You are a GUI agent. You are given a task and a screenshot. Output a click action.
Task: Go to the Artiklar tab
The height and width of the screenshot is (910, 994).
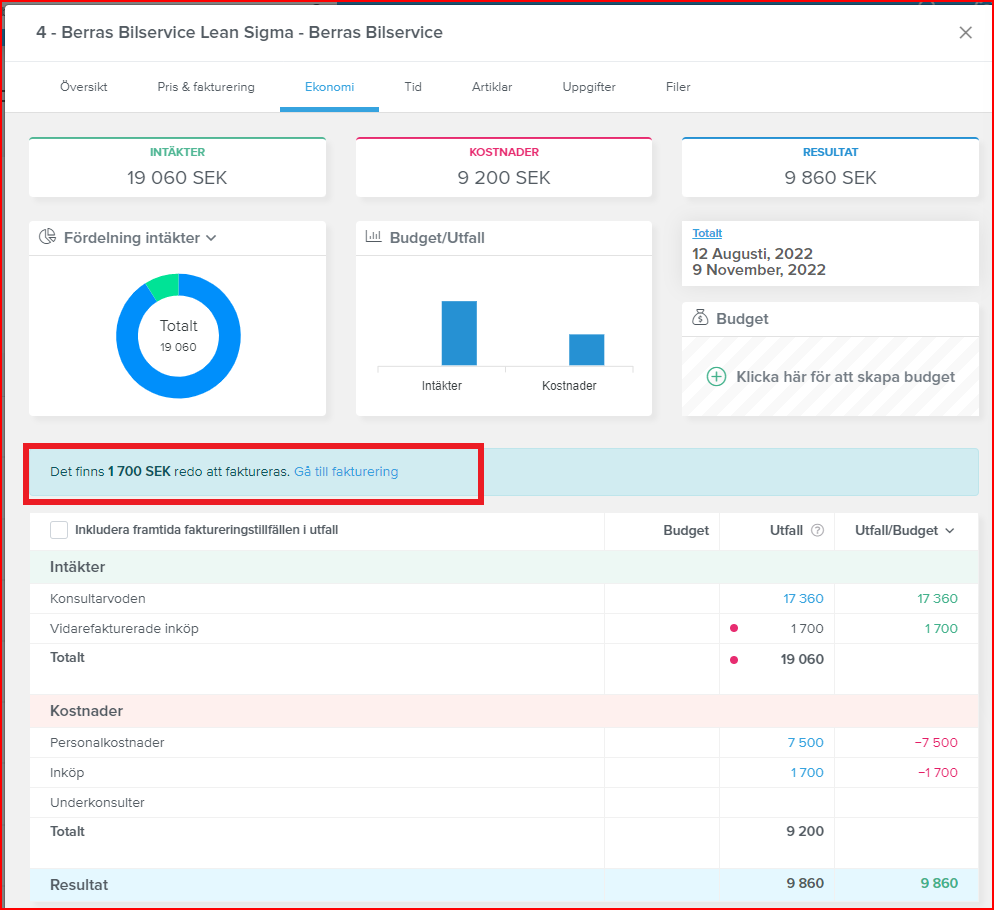coord(492,87)
